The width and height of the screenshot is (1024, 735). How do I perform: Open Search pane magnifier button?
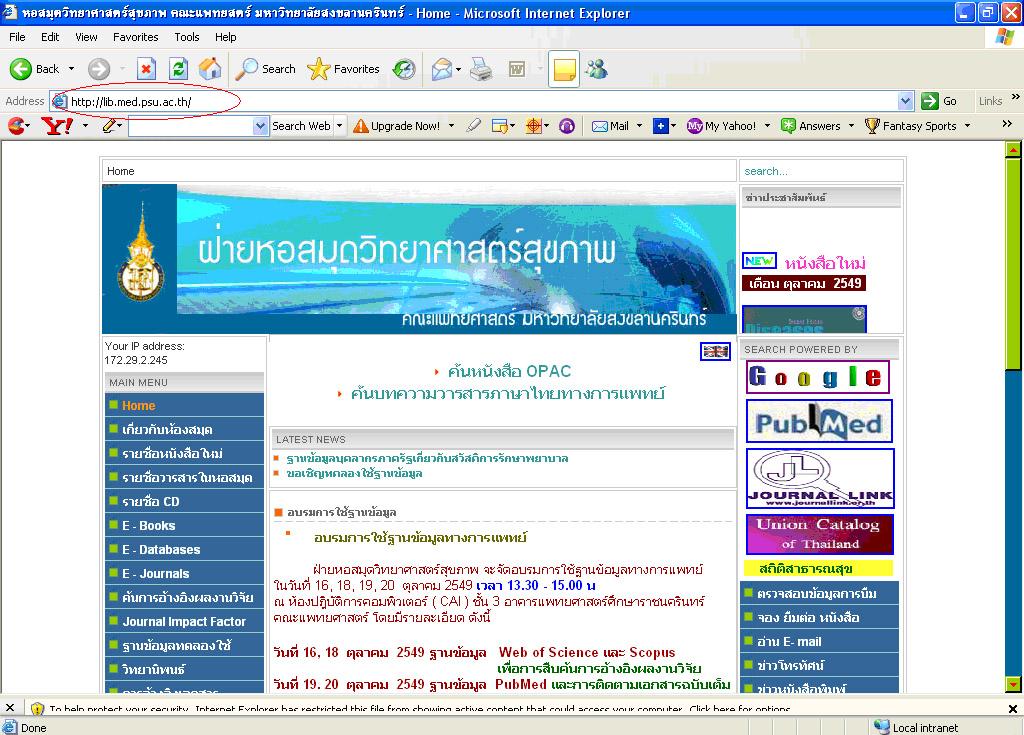[x=265, y=69]
